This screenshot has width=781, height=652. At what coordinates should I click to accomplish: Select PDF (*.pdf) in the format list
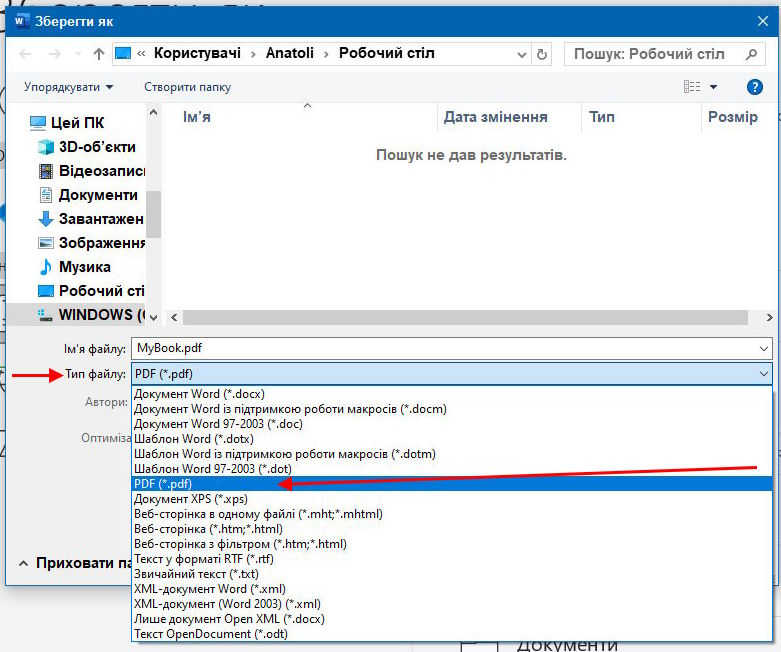click(452, 484)
